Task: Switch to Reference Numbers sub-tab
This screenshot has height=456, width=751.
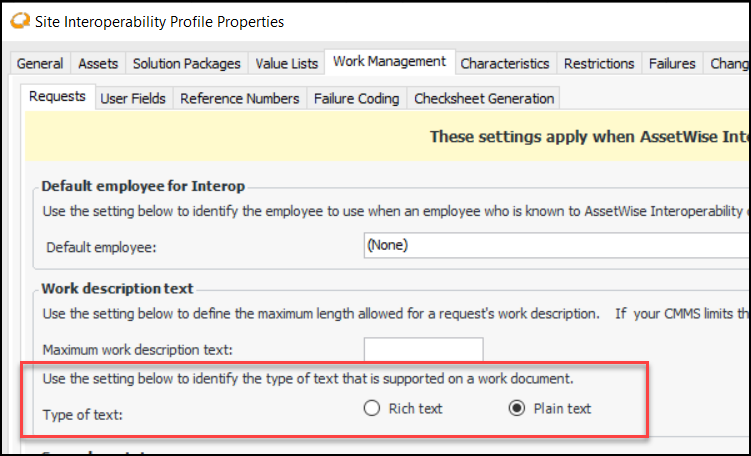Action: coord(240,98)
